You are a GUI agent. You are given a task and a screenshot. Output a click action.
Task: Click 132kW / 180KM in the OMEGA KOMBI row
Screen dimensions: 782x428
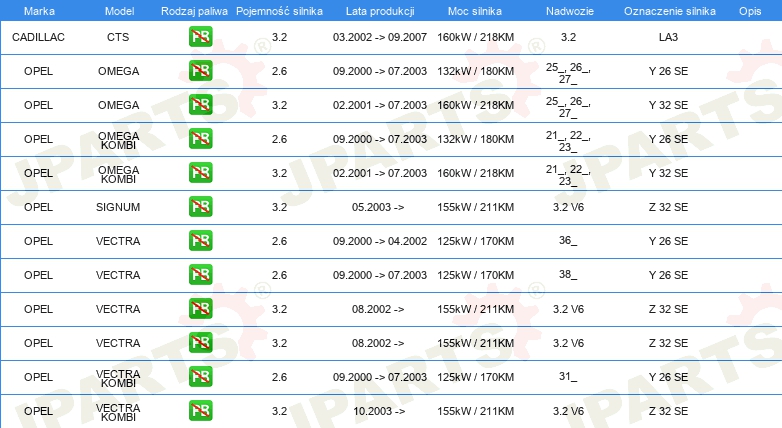pyautogui.click(x=476, y=139)
